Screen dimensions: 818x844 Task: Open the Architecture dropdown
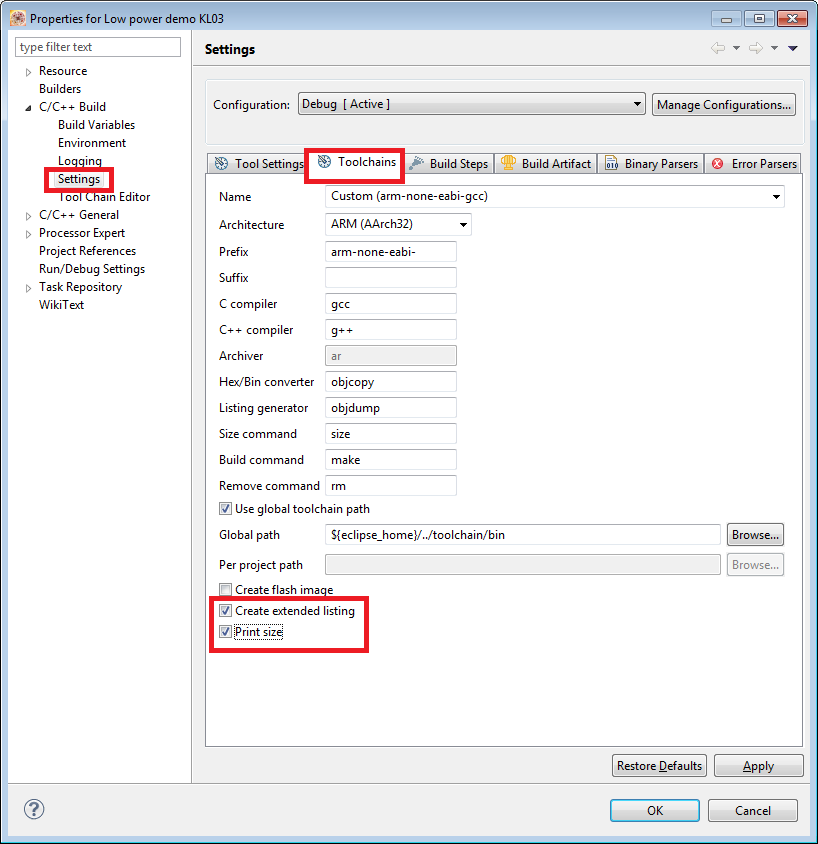click(x=398, y=224)
